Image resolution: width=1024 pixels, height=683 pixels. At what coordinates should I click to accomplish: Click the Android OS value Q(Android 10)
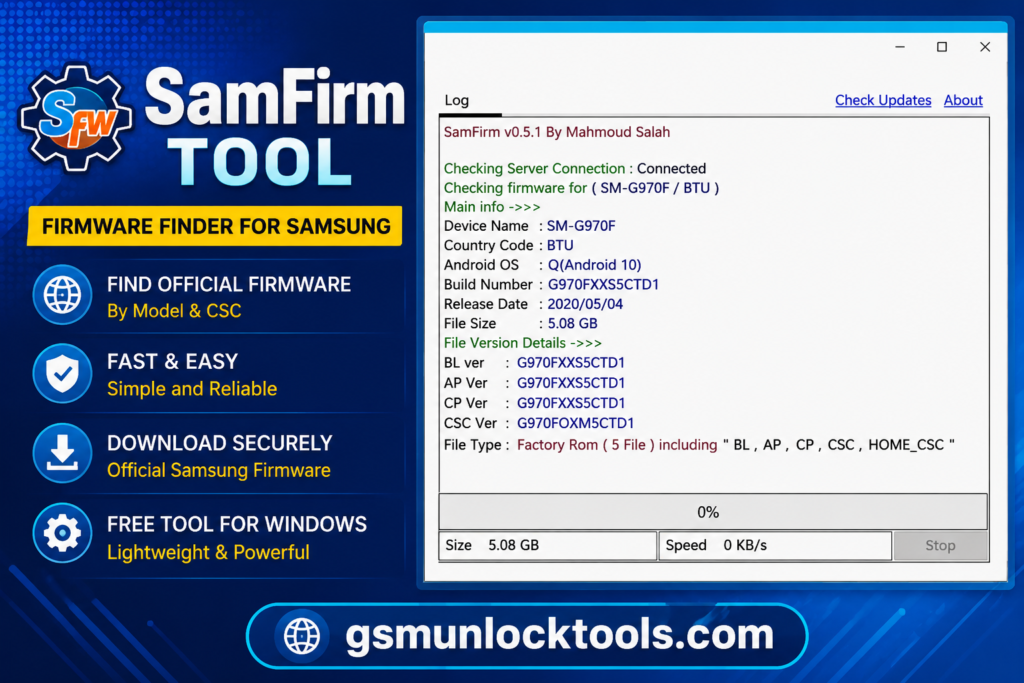point(594,265)
